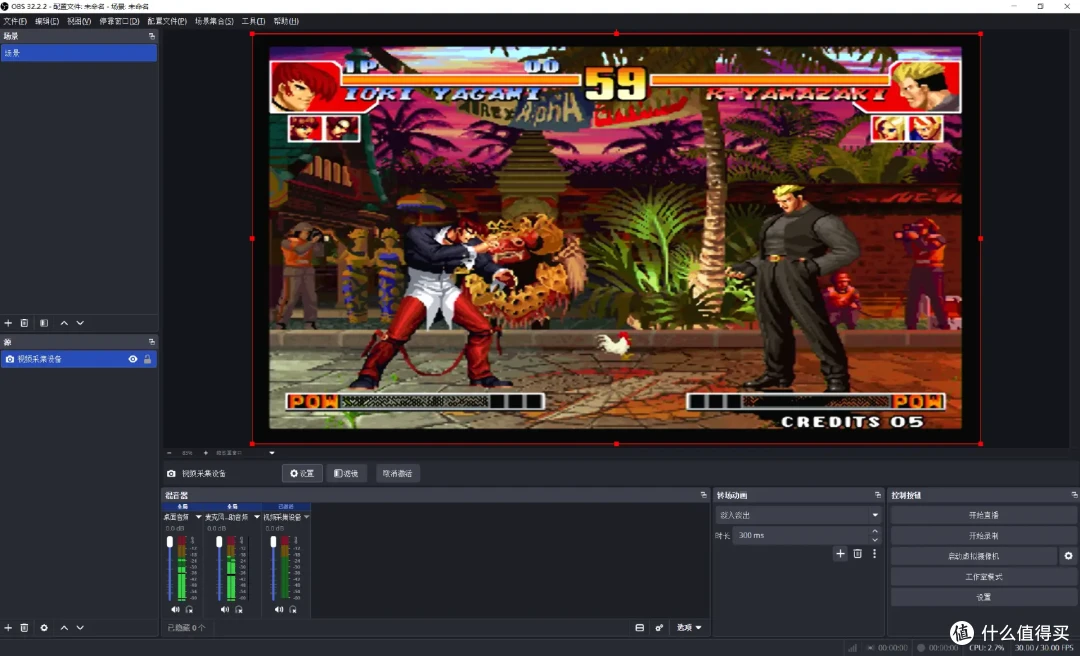Lock the 视频采集设备 source with padlock
The height and width of the screenshot is (656, 1080).
coord(147,359)
